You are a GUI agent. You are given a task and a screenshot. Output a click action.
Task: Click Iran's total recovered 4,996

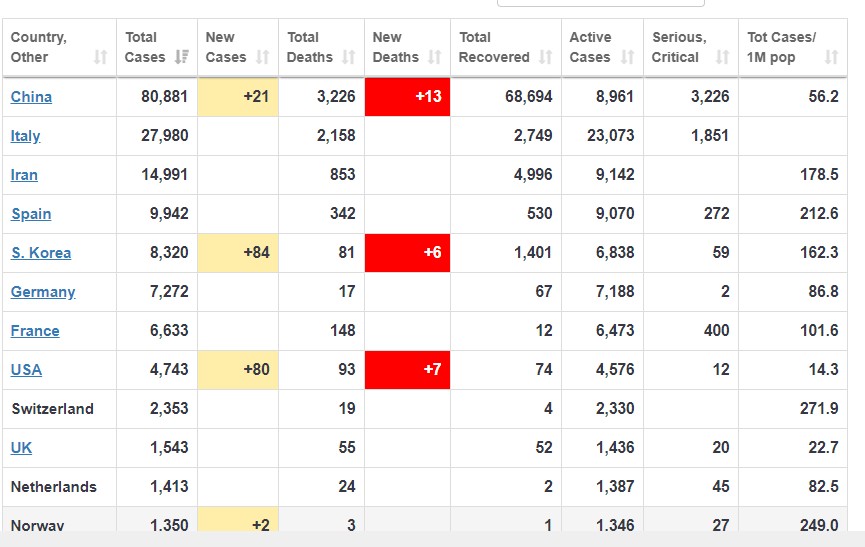pyautogui.click(x=533, y=175)
